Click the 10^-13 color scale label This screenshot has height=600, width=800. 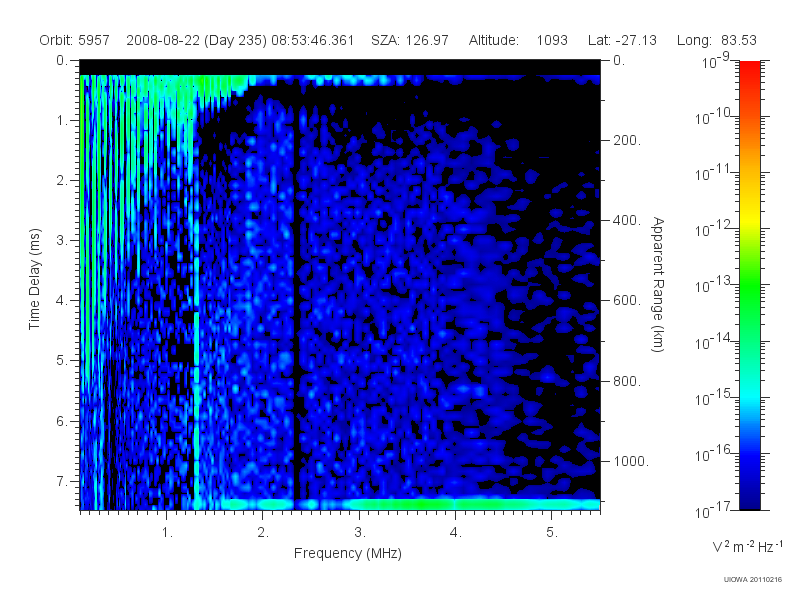tap(714, 285)
